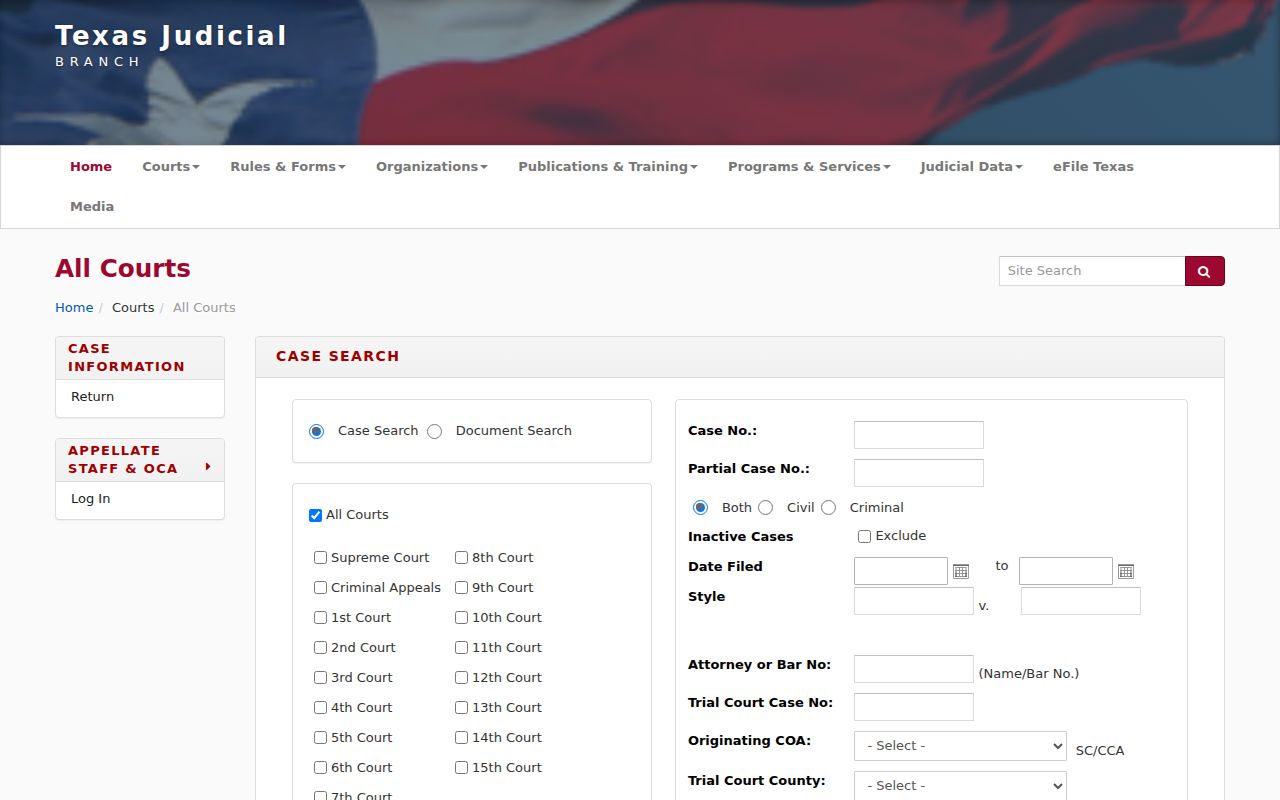Image resolution: width=1280 pixels, height=800 pixels.
Task: Click the Date Filed start date field
Action: (901, 571)
